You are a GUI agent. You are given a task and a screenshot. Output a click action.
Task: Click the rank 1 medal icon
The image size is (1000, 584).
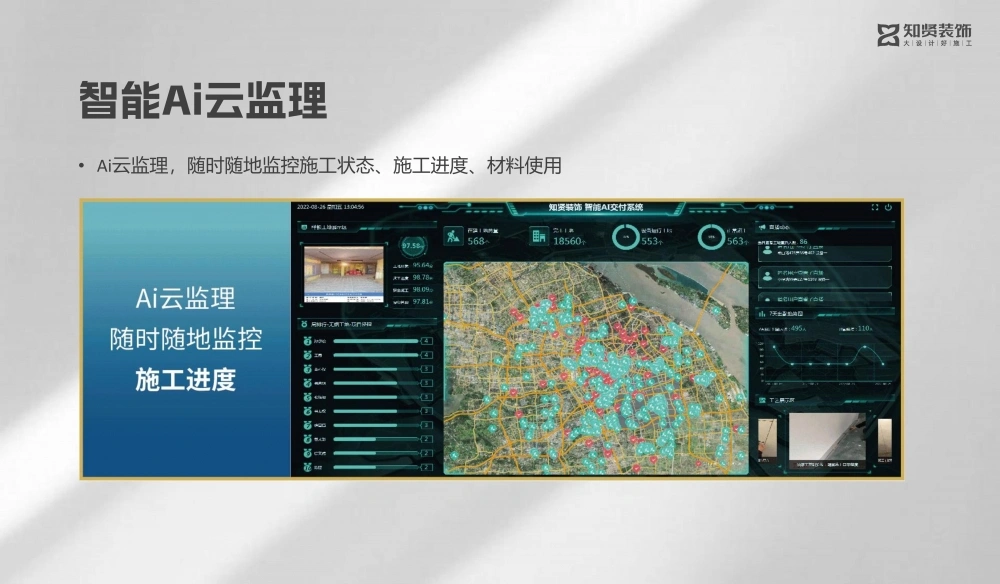(x=307, y=341)
